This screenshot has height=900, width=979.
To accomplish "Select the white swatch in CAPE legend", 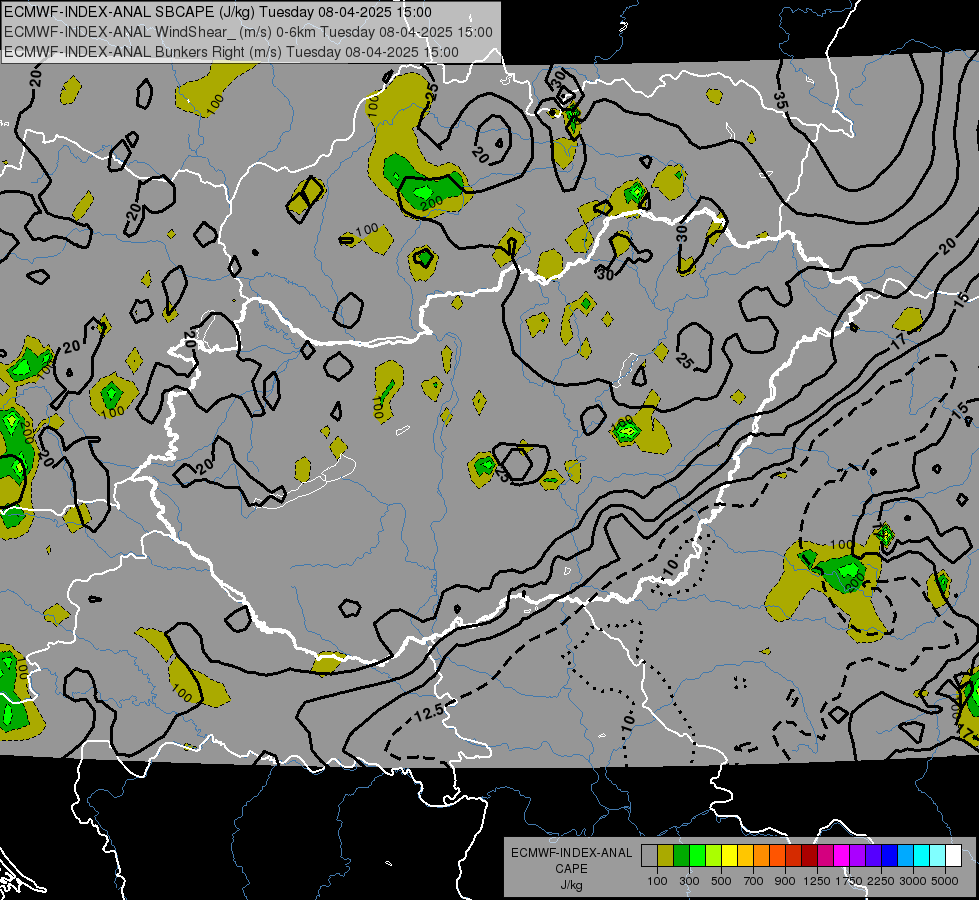I will [x=953, y=855].
